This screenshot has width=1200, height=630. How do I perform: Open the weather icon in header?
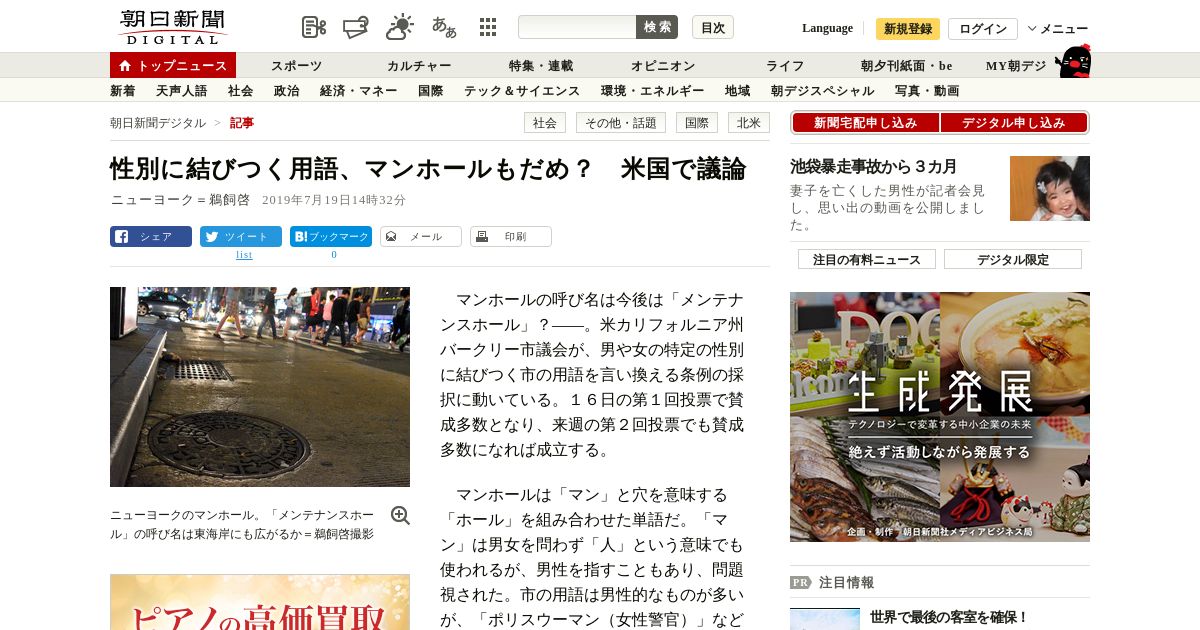(x=400, y=27)
